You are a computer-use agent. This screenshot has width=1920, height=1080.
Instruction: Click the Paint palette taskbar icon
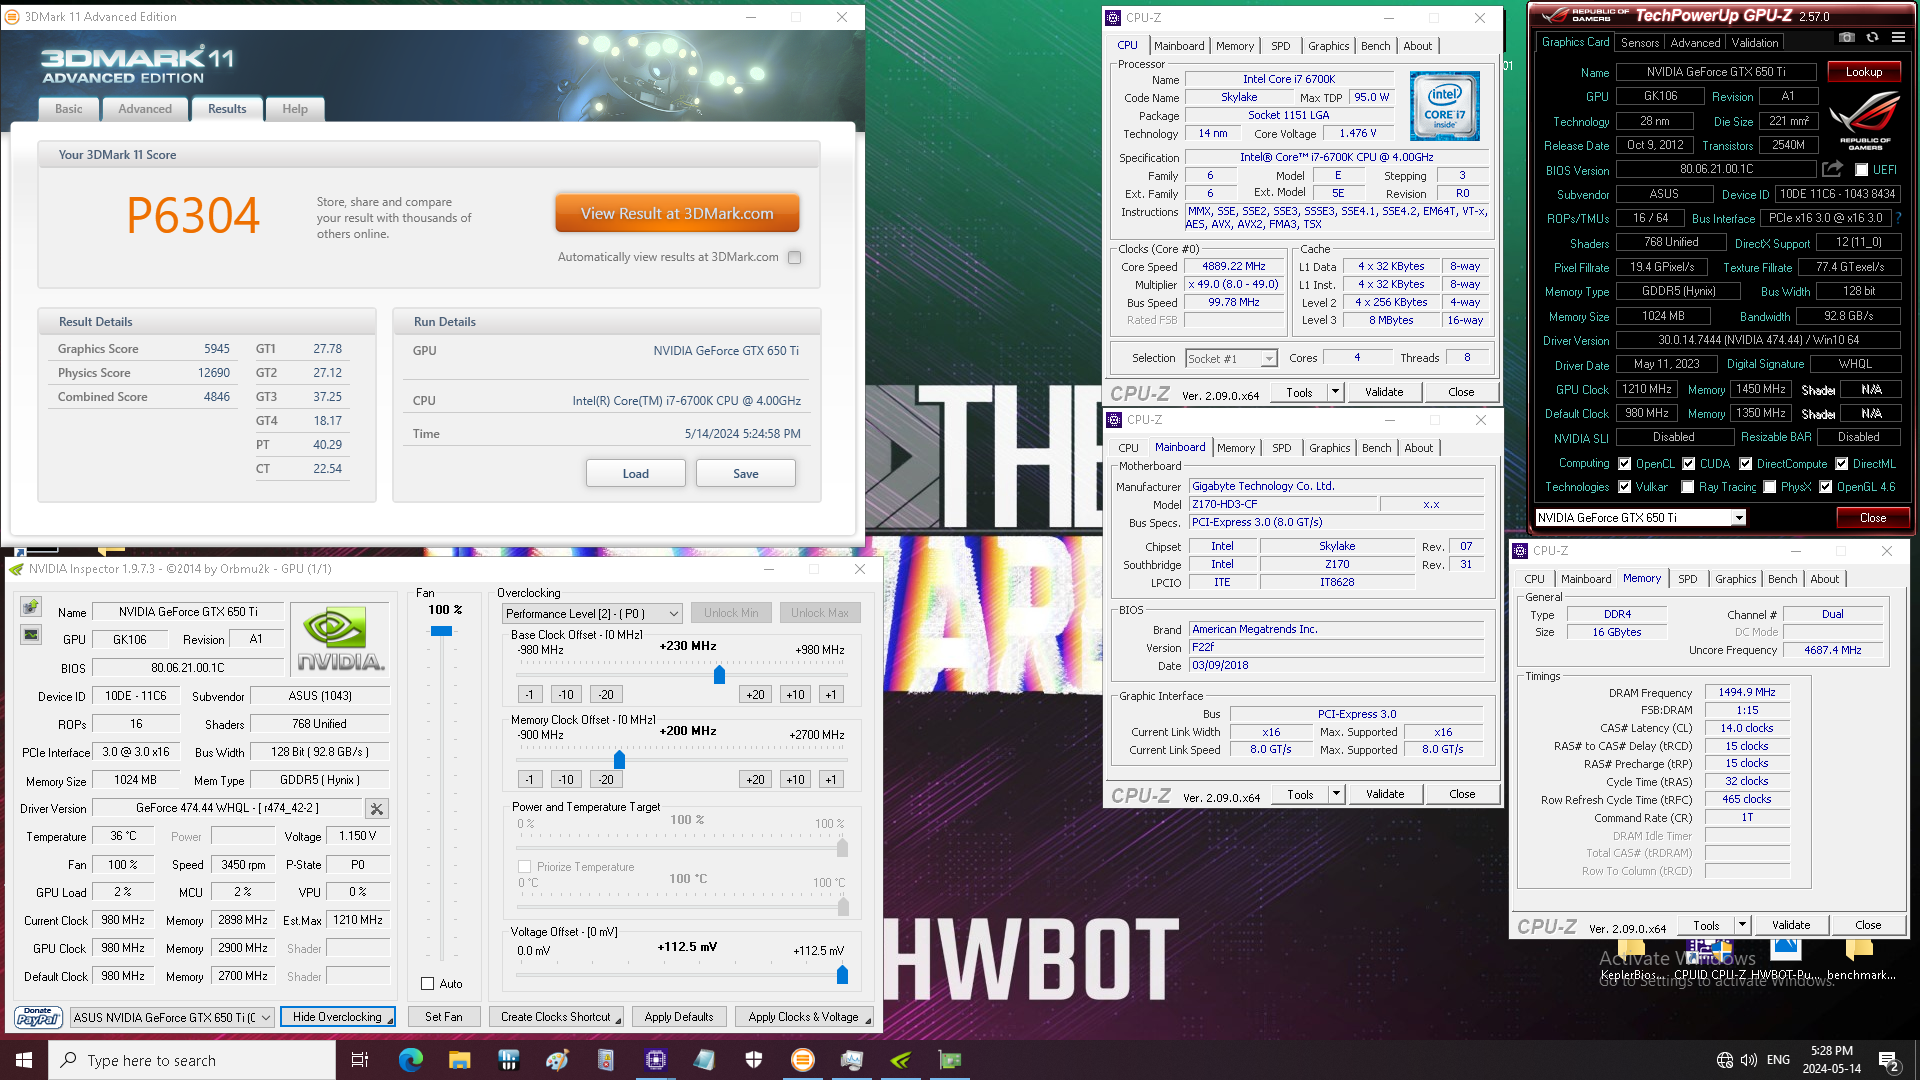click(557, 1060)
